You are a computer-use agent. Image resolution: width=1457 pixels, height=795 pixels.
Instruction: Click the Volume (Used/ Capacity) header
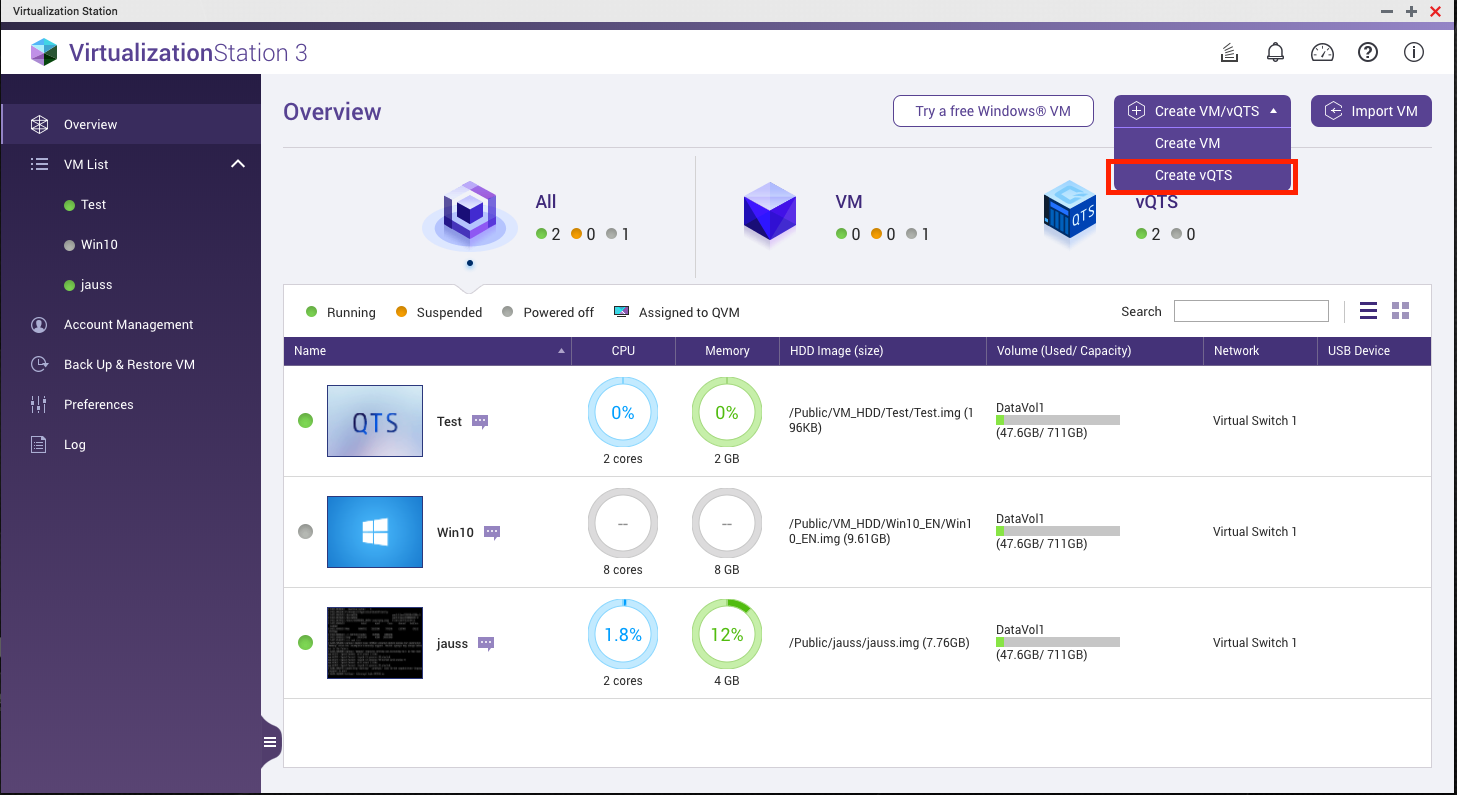pyautogui.click(x=1095, y=351)
